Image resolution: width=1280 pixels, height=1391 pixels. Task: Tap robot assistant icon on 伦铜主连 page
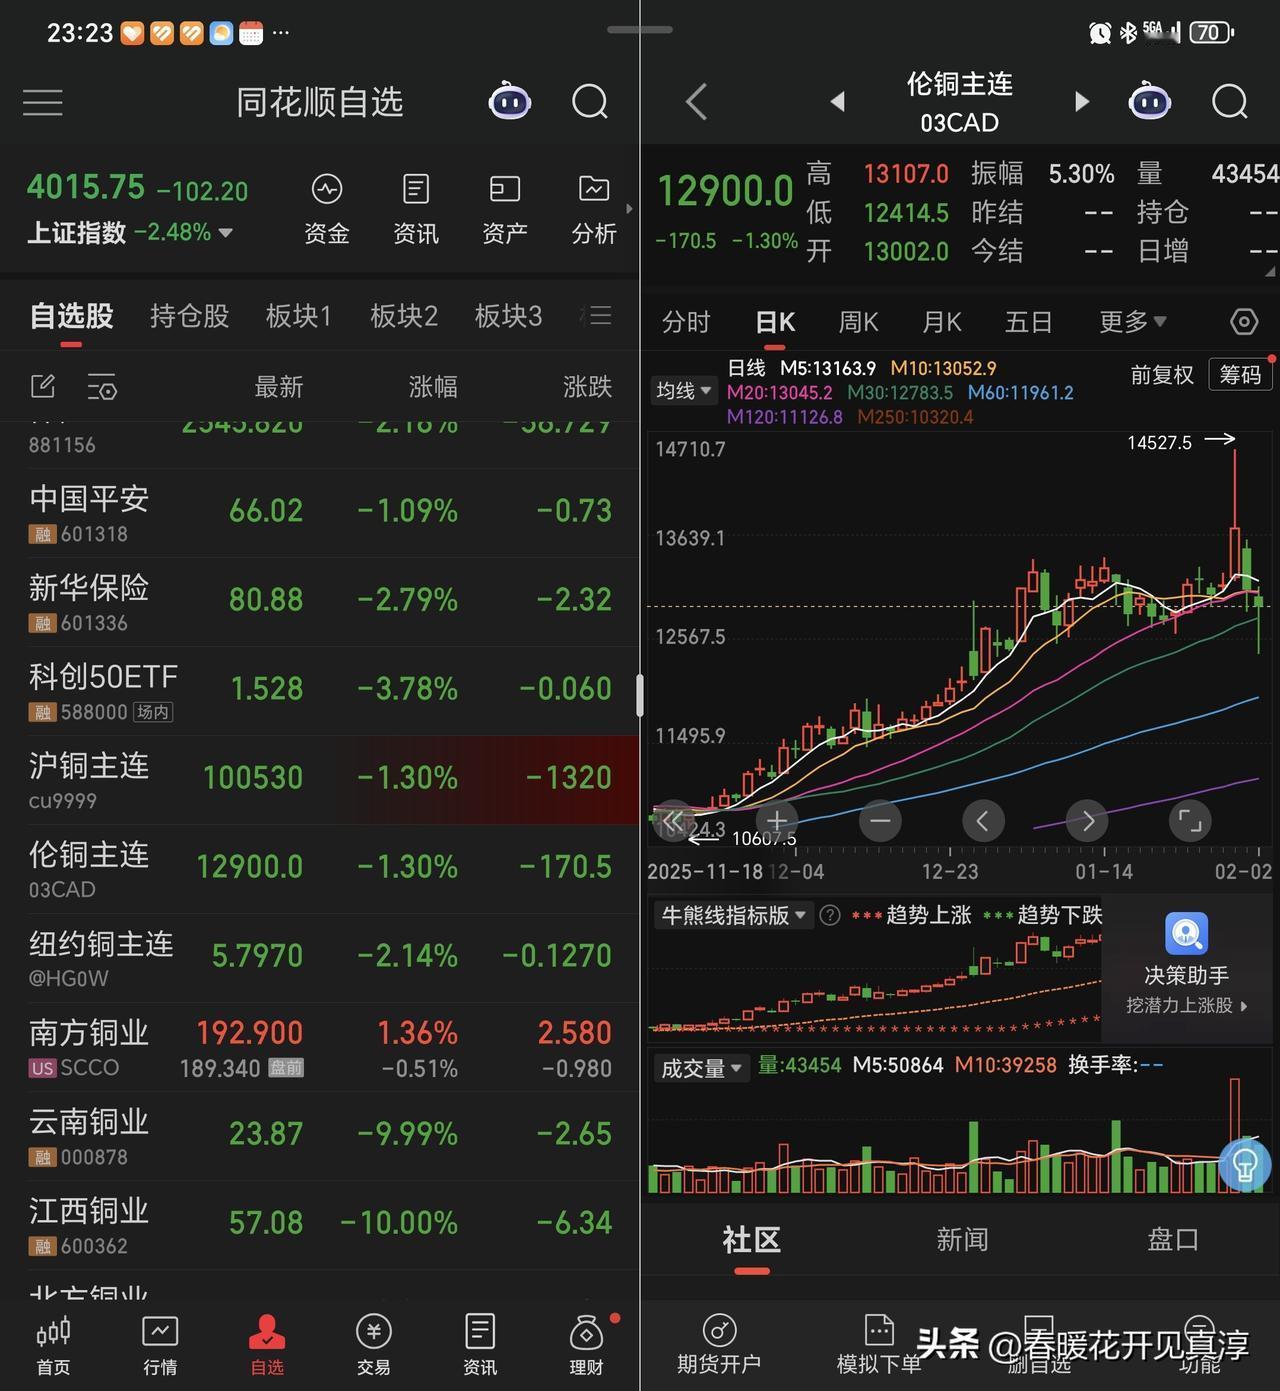(1149, 101)
